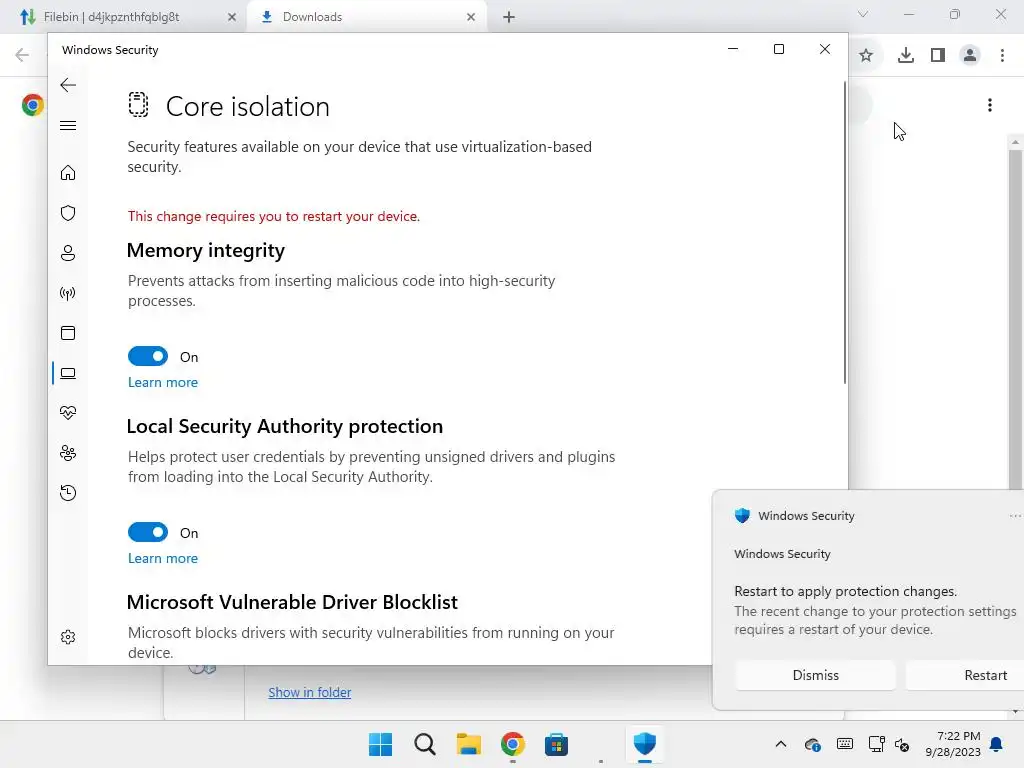Click the muted volume tray icon

tap(902, 744)
